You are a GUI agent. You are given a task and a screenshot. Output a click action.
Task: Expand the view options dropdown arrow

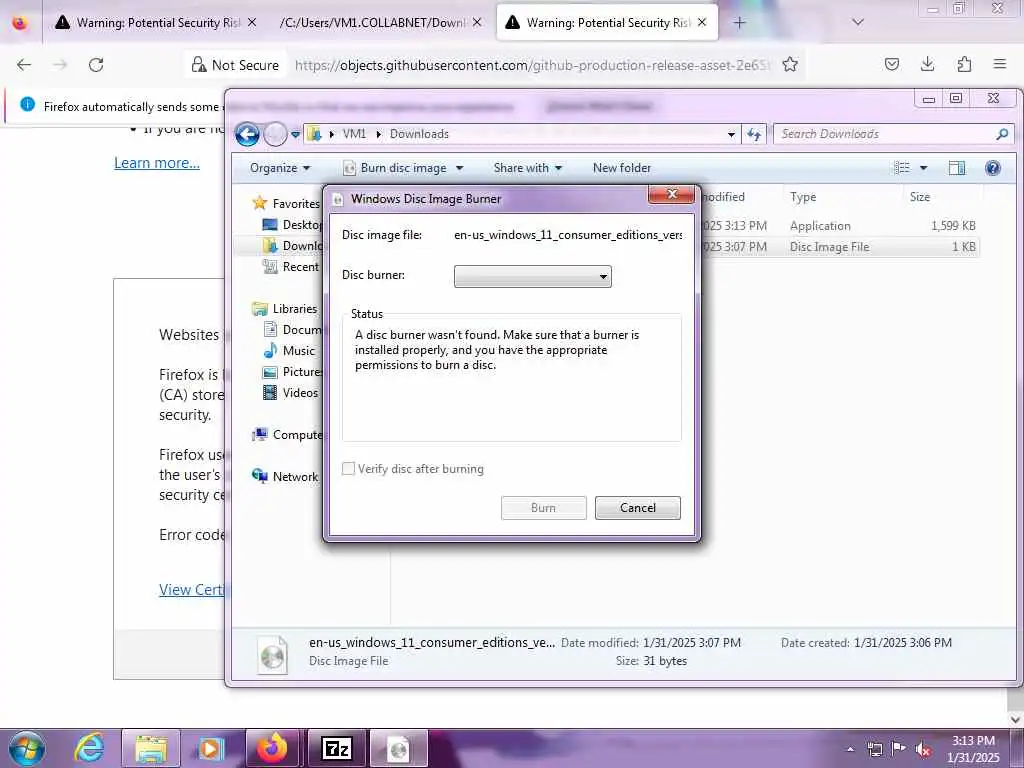923,168
